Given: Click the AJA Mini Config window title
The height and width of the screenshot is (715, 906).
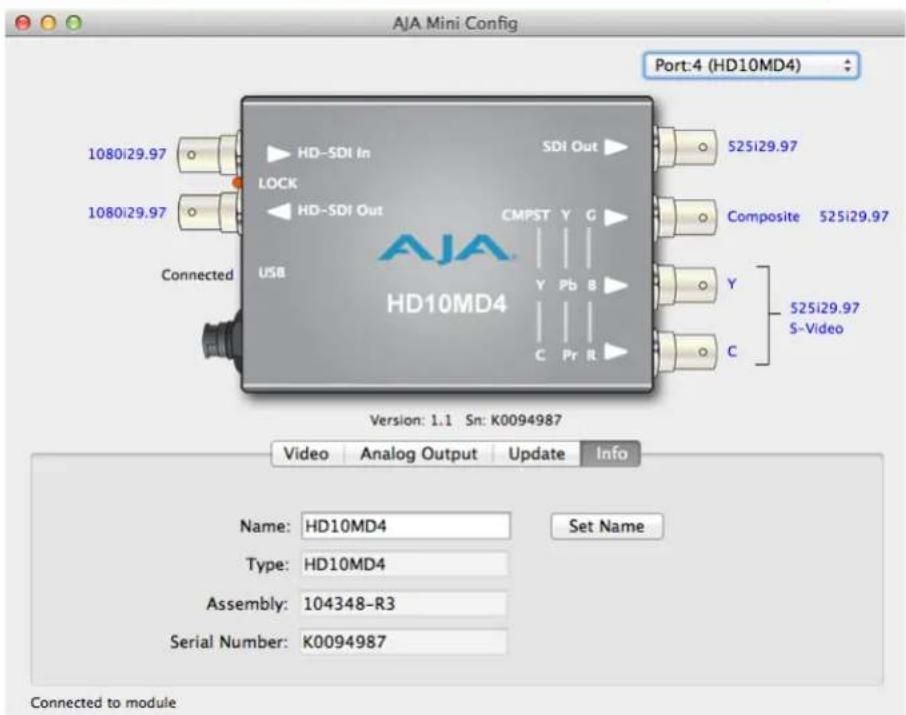Looking at the screenshot, I should (x=455, y=24).
